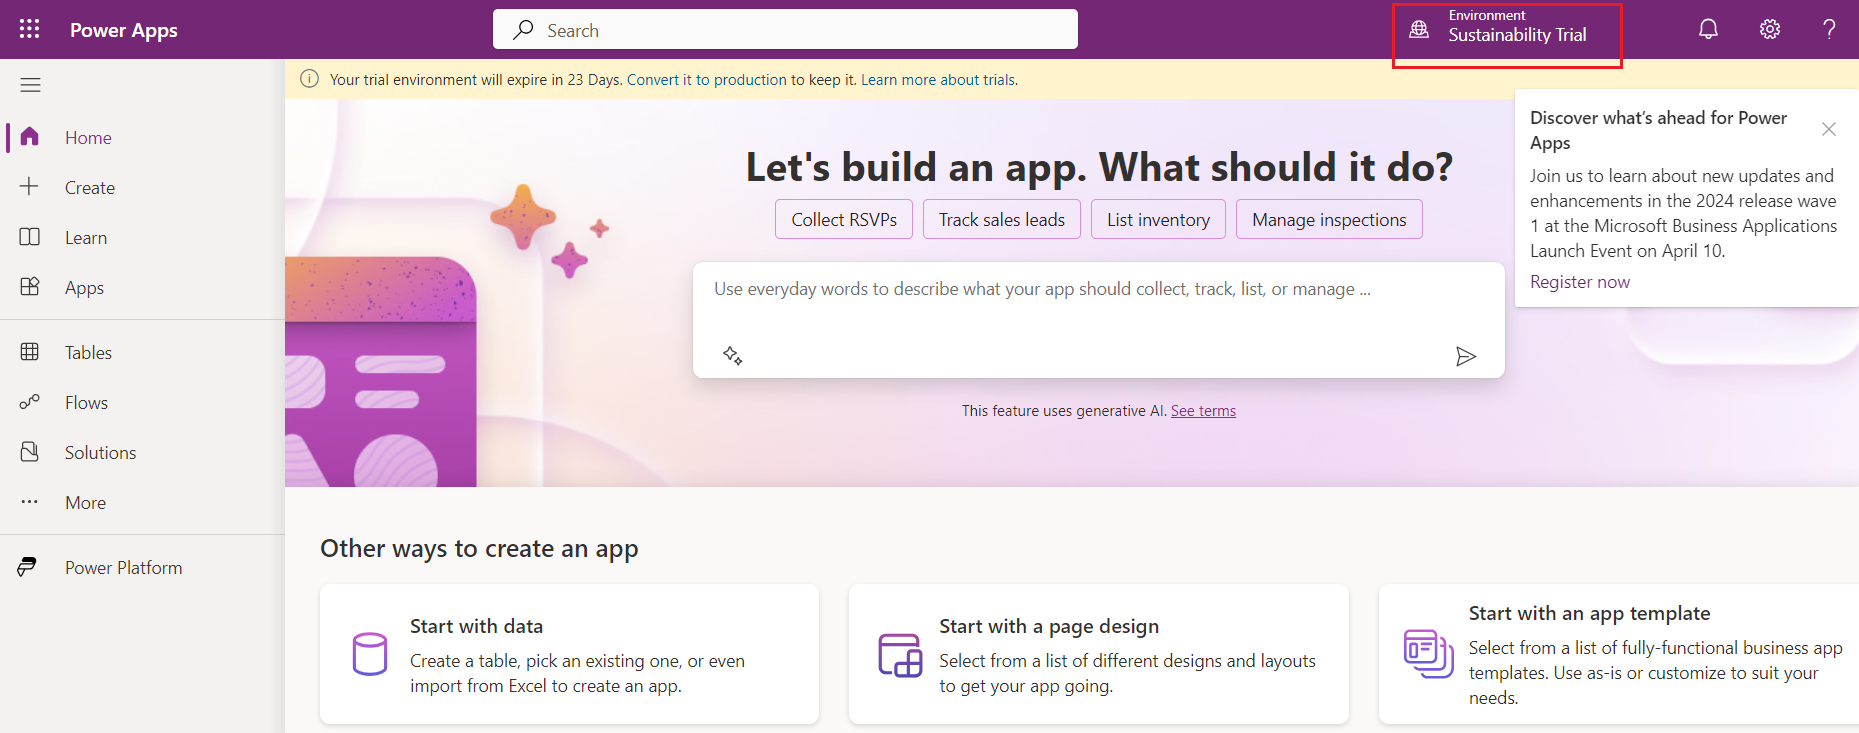Image resolution: width=1859 pixels, height=733 pixels.
Task: Open the See terms link
Action: point(1203,411)
